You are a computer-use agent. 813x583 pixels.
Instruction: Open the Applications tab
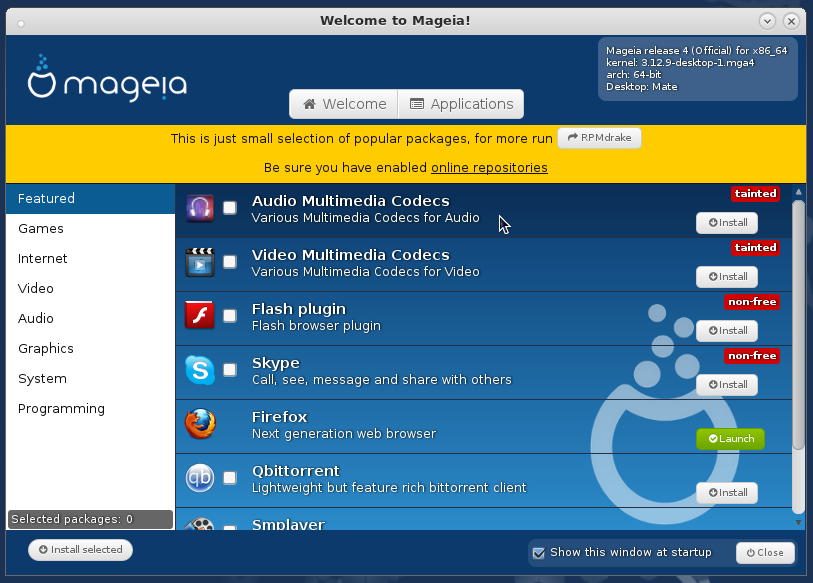click(x=461, y=104)
